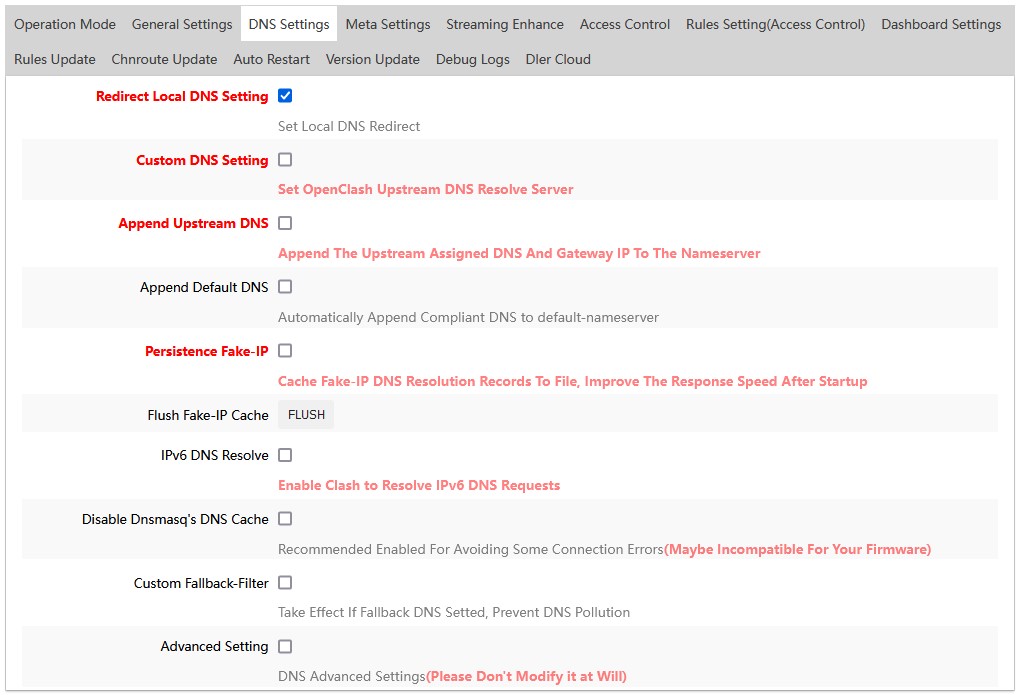Enable Custom Fallback-Filter checkbox
The image size is (1019, 695).
pyautogui.click(x=285, y=583)
